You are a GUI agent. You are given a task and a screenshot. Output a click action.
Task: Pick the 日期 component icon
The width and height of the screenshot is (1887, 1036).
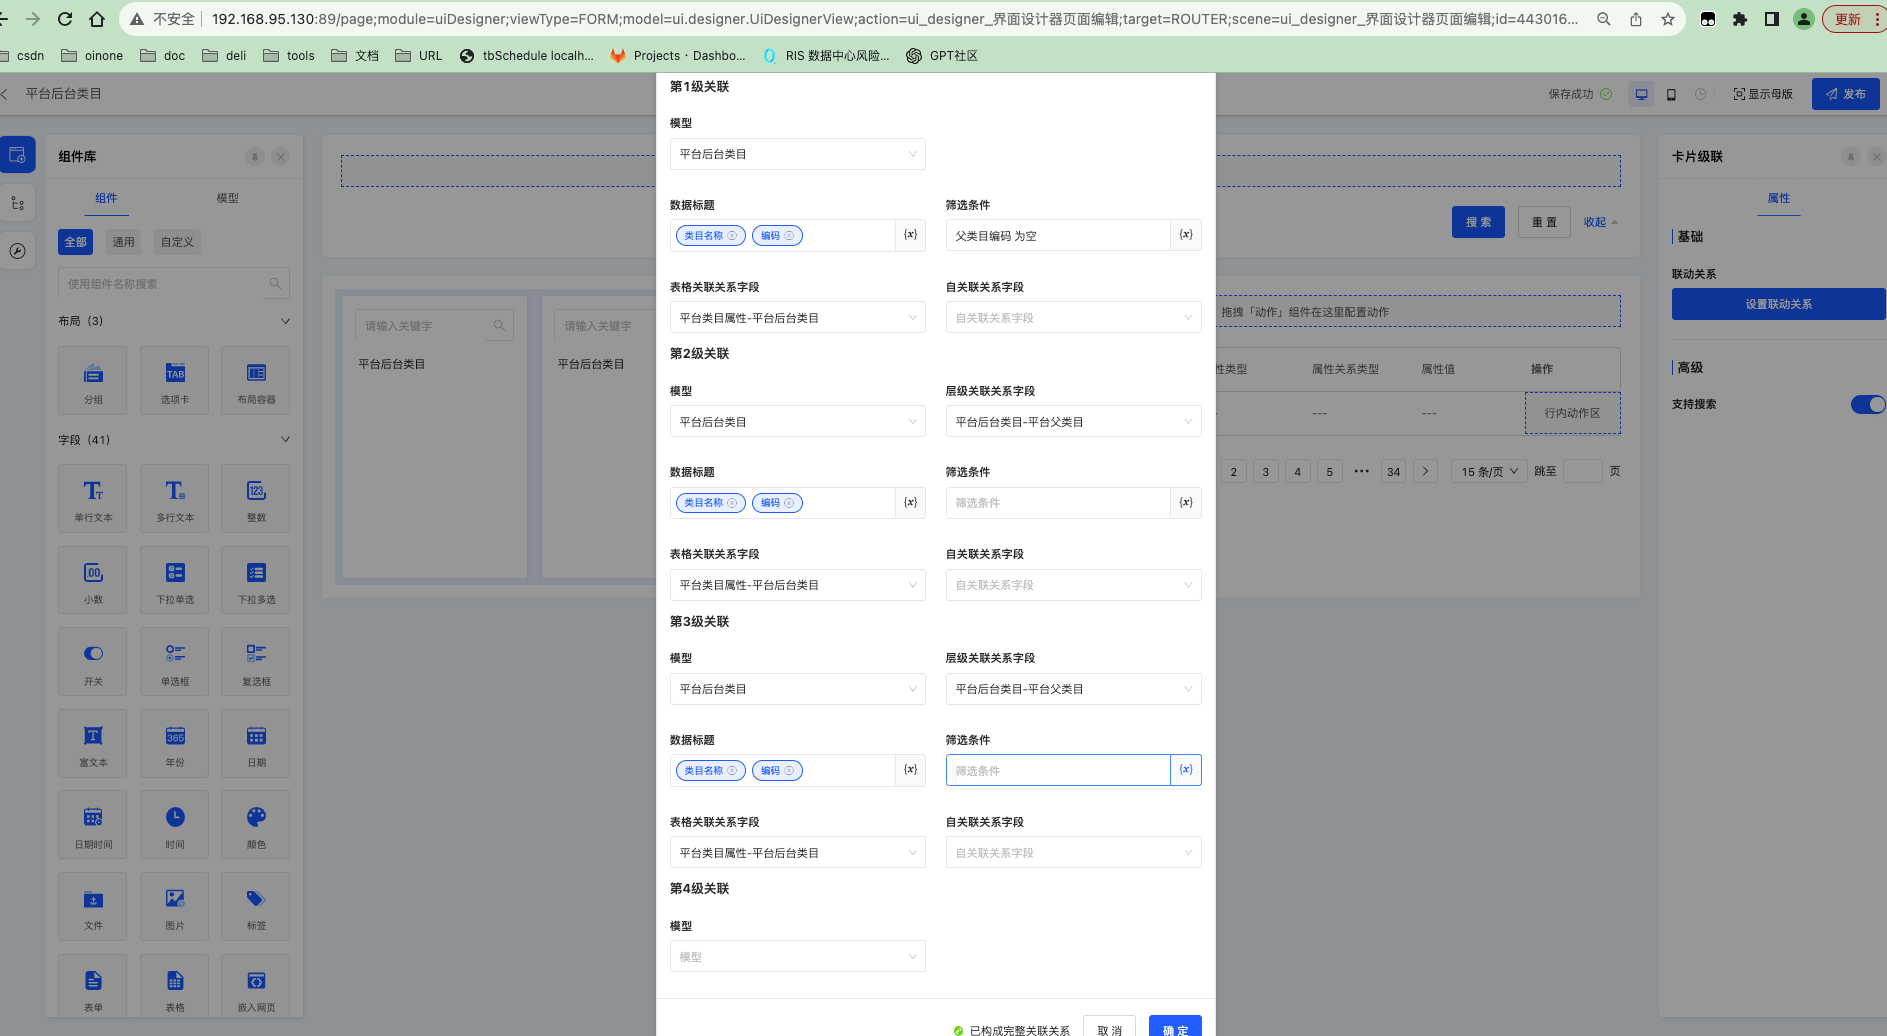[x=256, y=743]
